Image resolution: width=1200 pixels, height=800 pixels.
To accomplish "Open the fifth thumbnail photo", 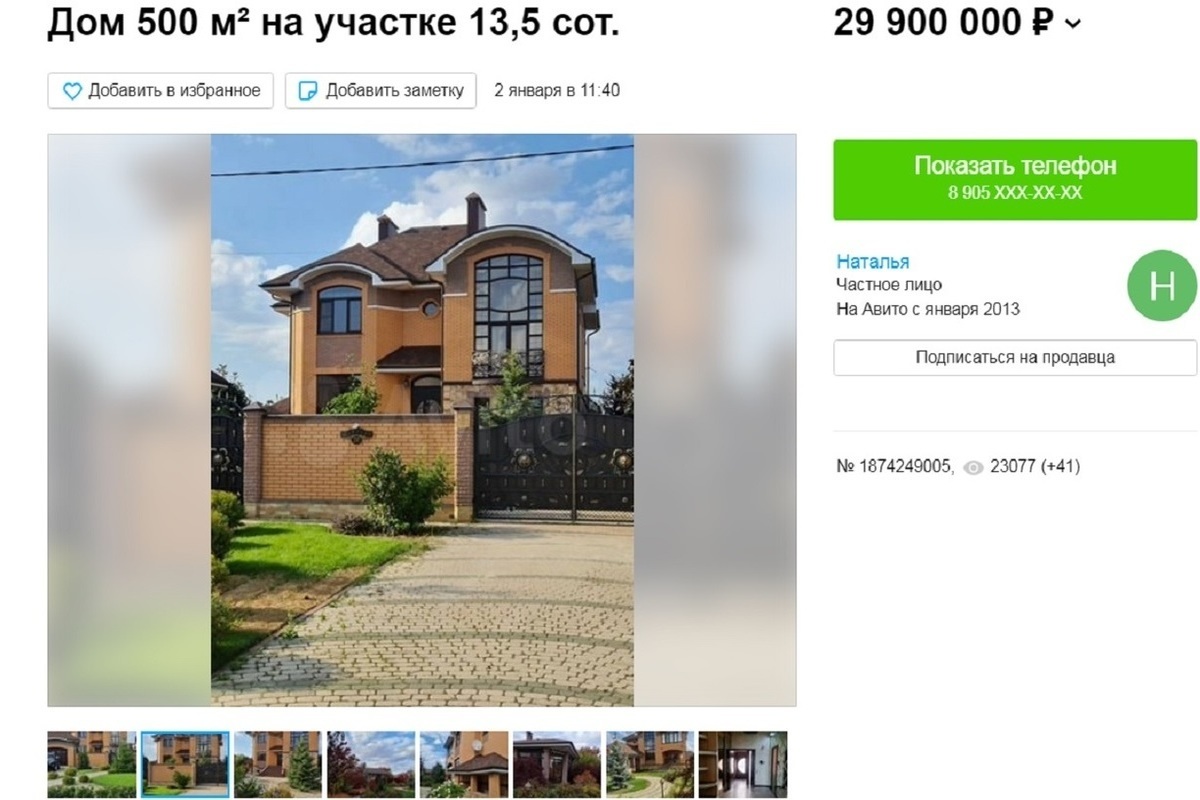I will (464, 765).
